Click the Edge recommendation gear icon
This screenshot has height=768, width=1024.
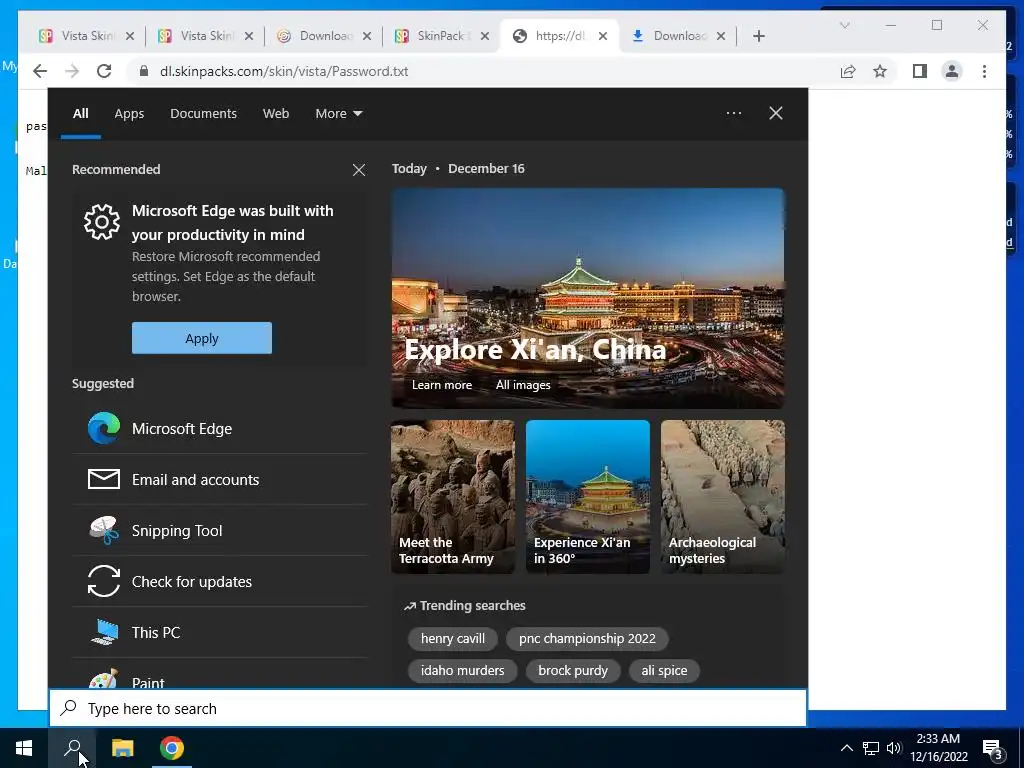pos(102,222)
